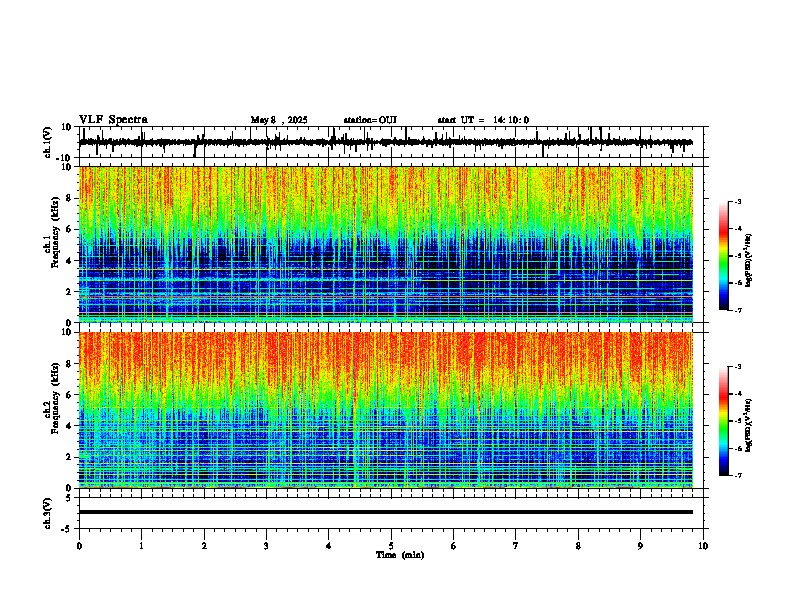Image resolution: width=792 pixels, height=612 pixels.
Task: Click the "ch.3(V)" axis label
Action: pyautogui.click(x=48, y=514)
